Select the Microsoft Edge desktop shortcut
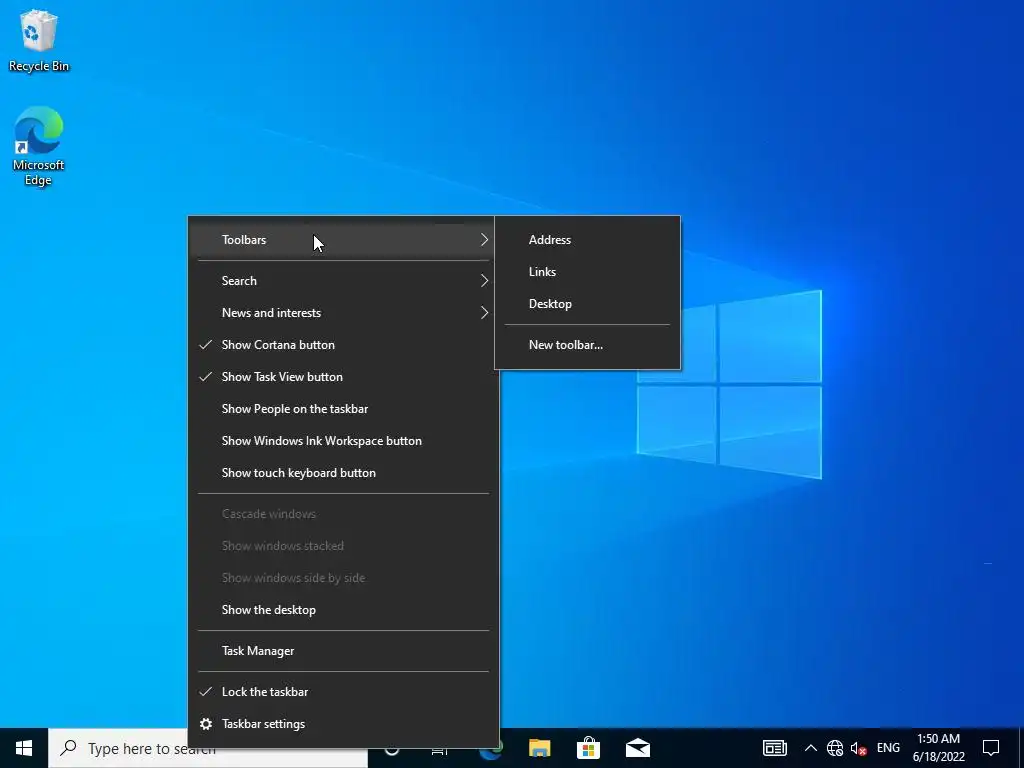The height and width of the screenshot is (768, 1024). 39,146
